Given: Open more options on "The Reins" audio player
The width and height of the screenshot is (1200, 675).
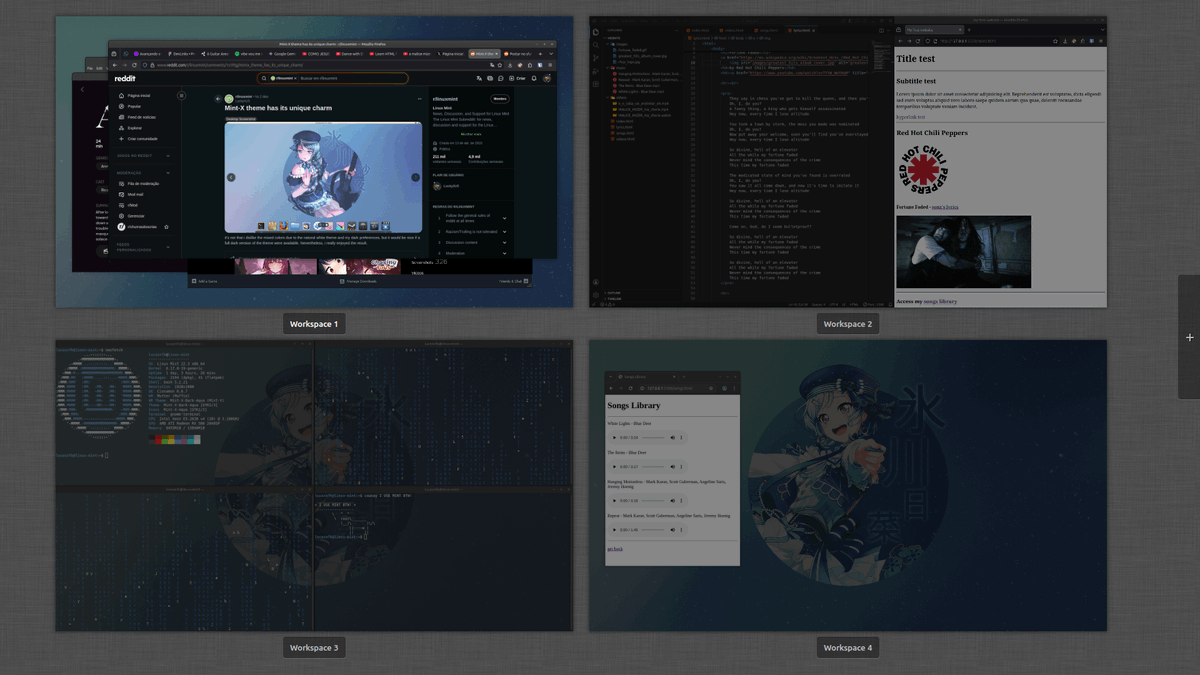Looking at the screenshot, I should [x=681, y=467].
